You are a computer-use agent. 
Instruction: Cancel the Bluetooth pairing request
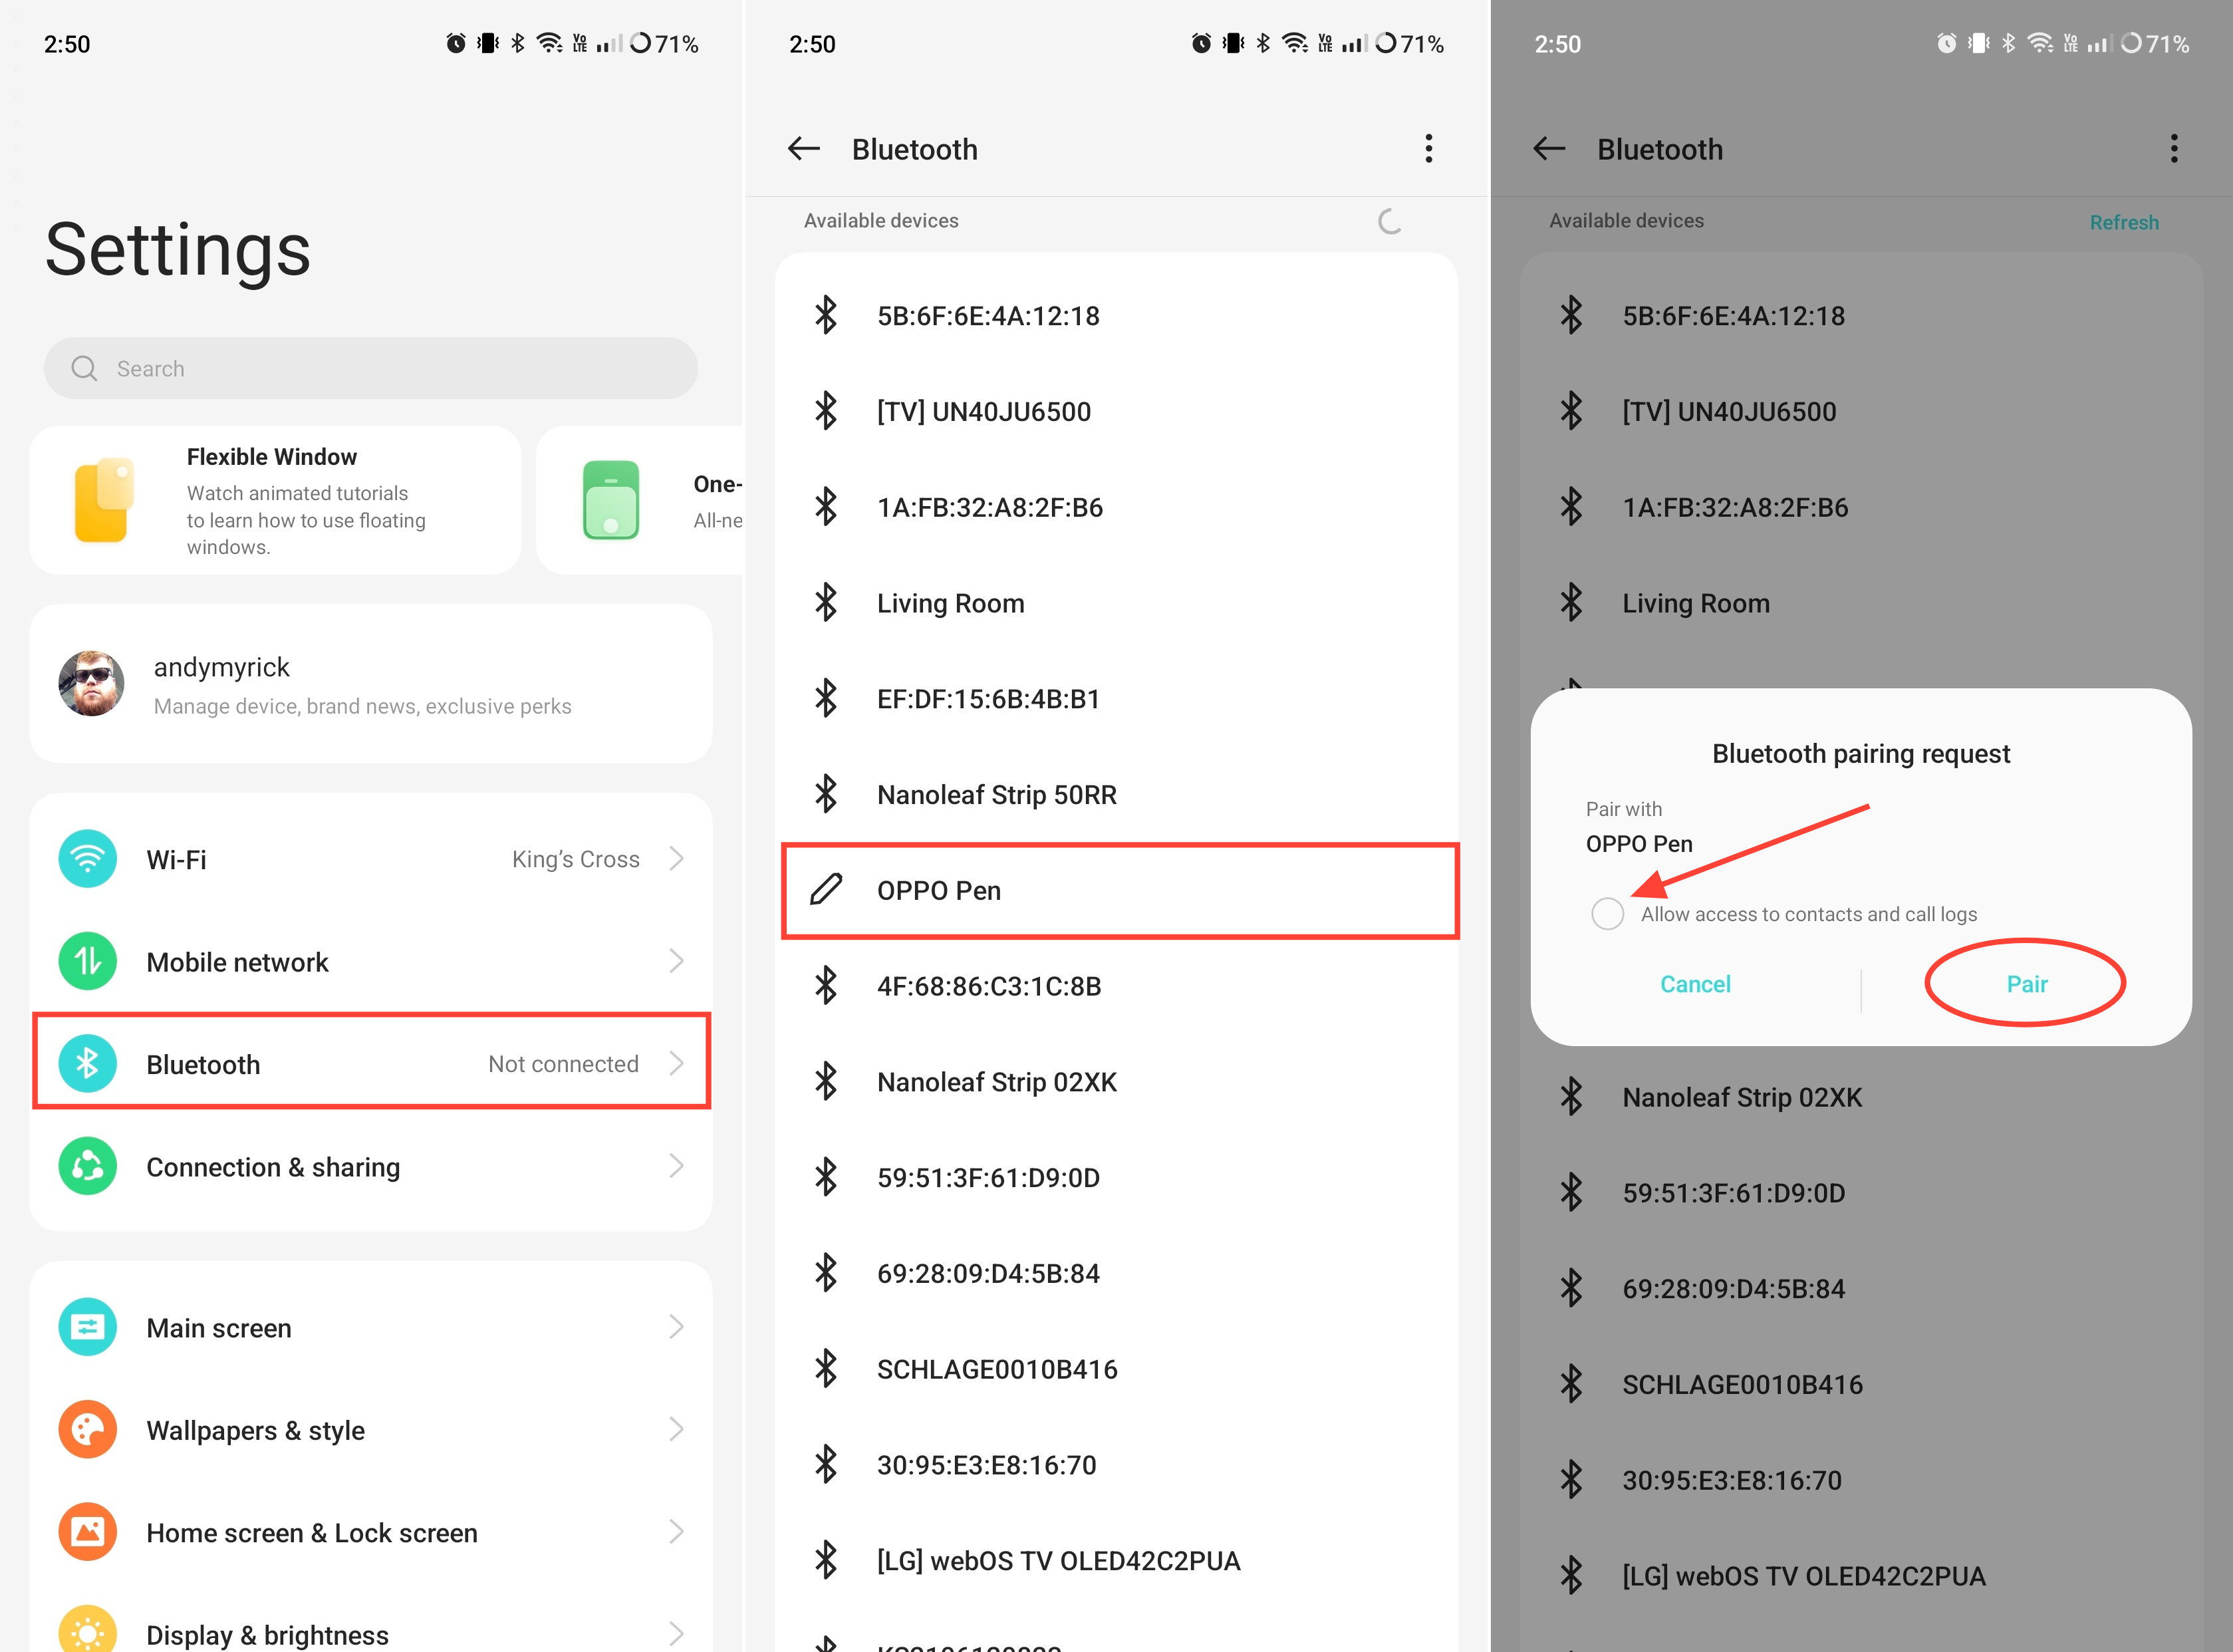[1695, 984]
